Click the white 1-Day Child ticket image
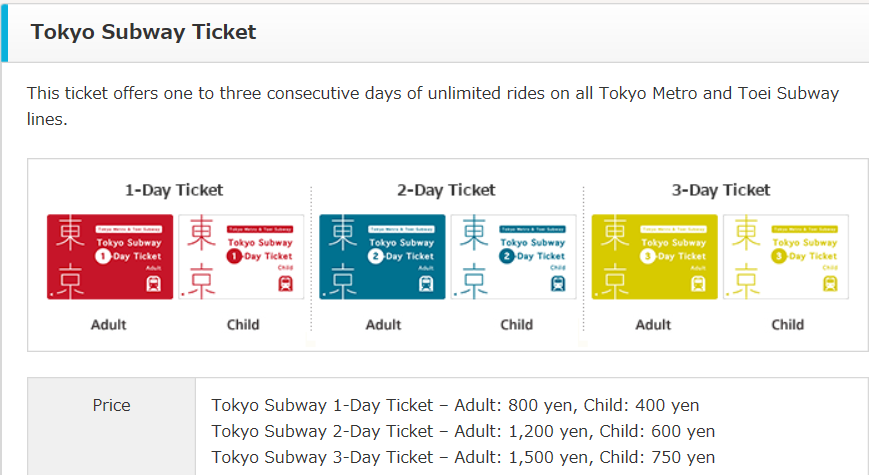Image resolution: width=869 pixels, height=475 pixels. coord(241,257)
